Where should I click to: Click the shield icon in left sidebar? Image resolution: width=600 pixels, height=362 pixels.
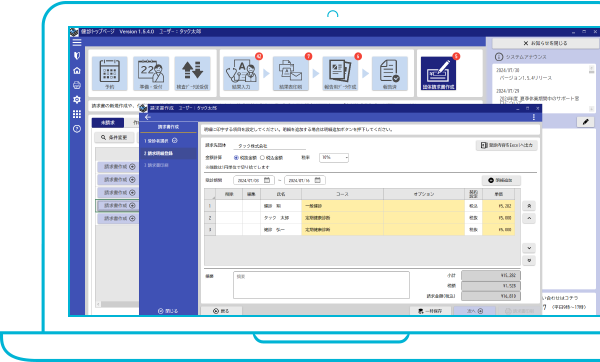(77, 56)
